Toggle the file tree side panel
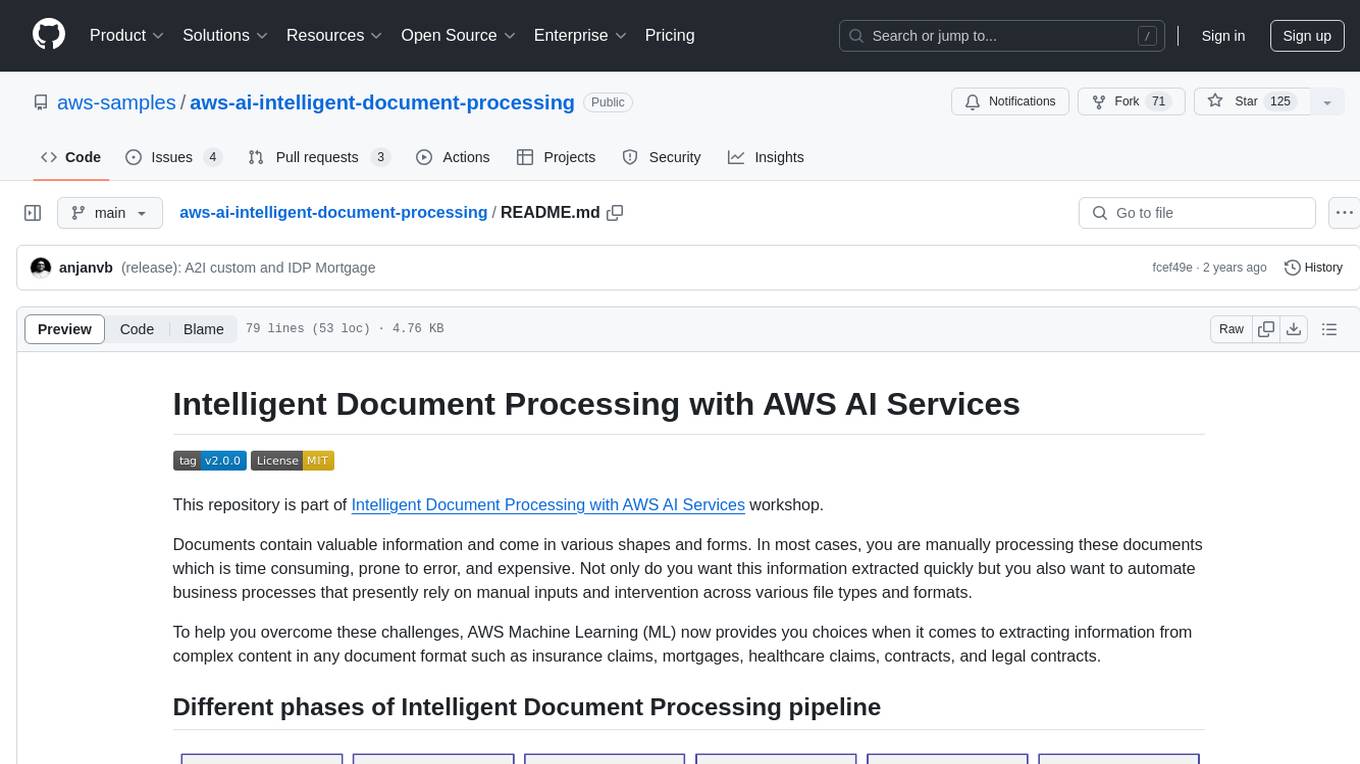1360x764 pixels. [33, 213]
